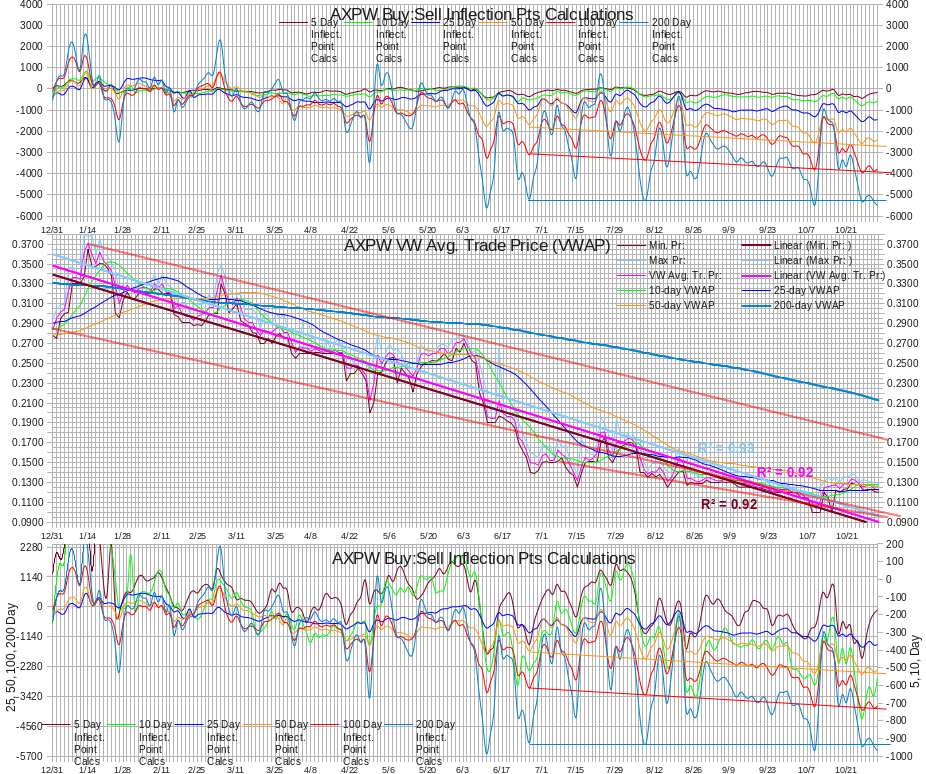
Task: Click the top chart title 'AXPW Buy:Sell Inflection Pts Calculations'
Action: [481, 14]
